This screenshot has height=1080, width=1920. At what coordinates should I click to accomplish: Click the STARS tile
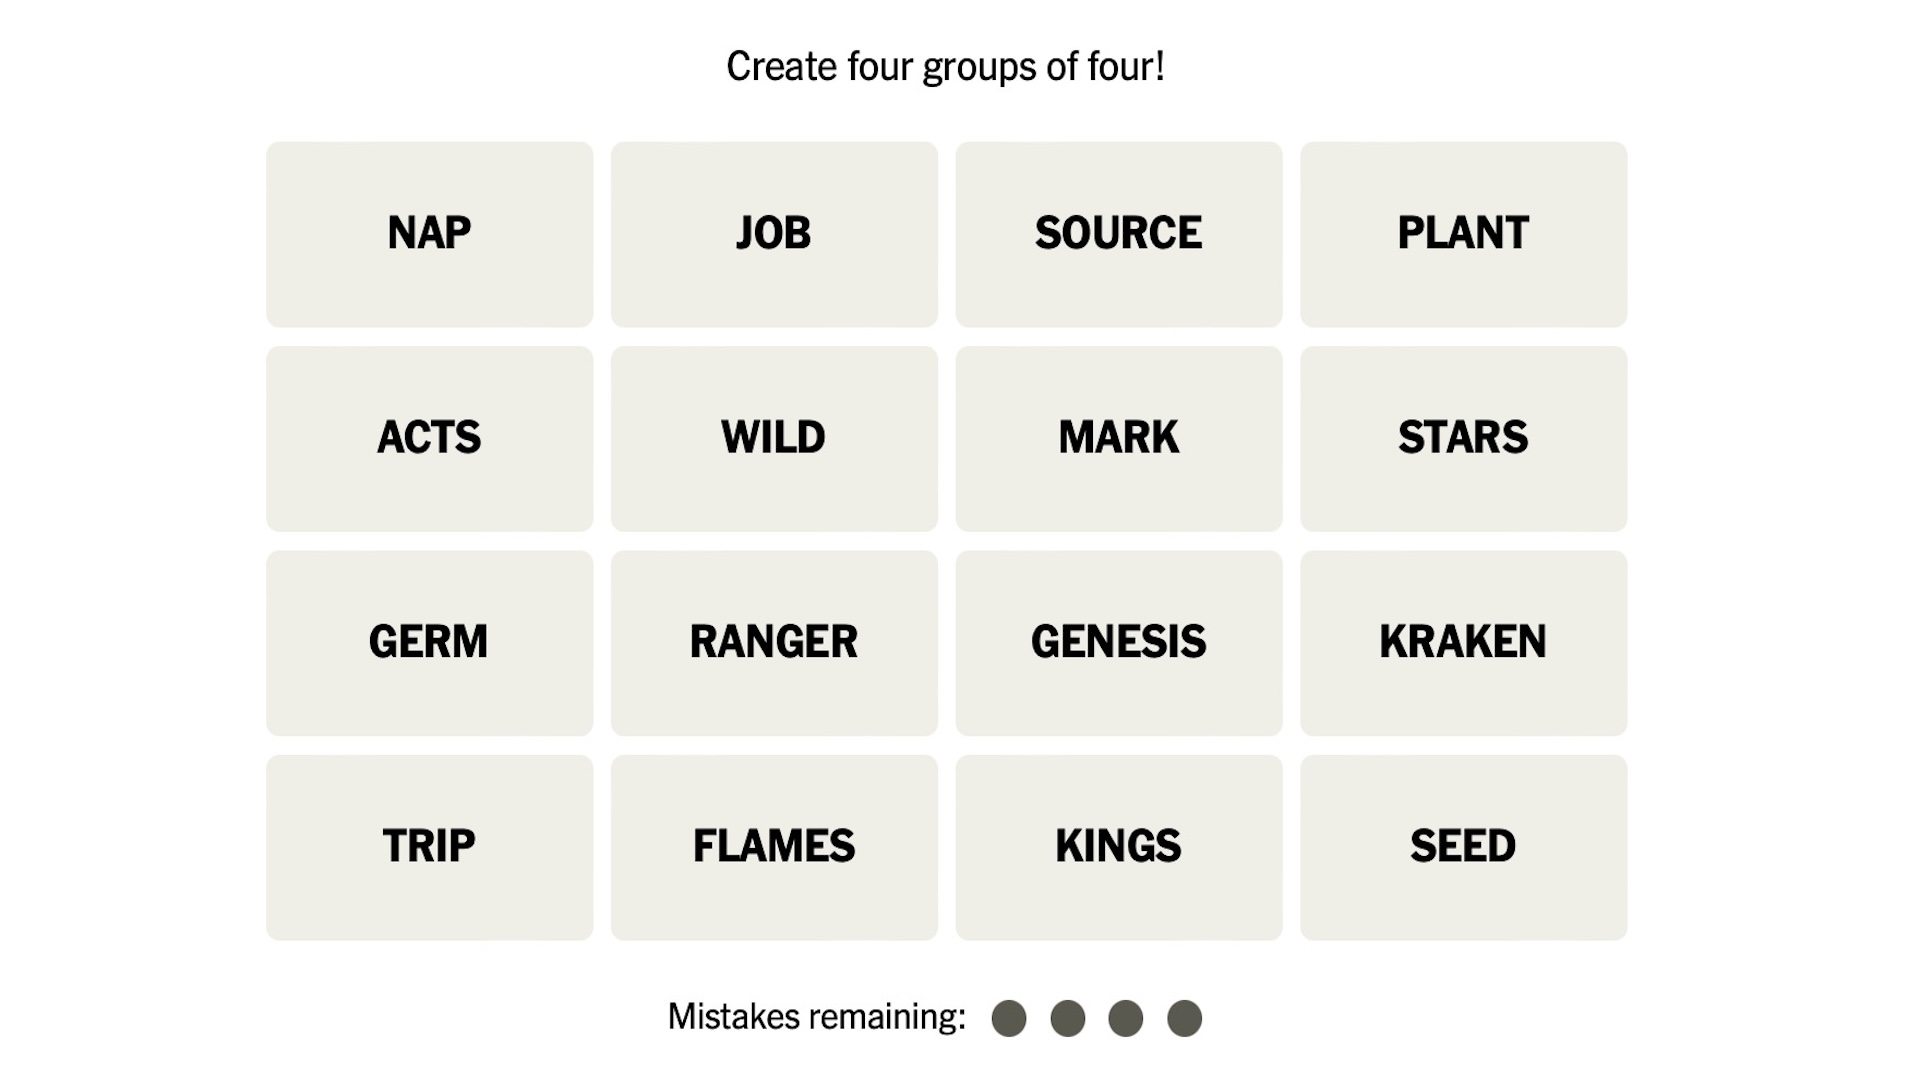click(1462, 436)
